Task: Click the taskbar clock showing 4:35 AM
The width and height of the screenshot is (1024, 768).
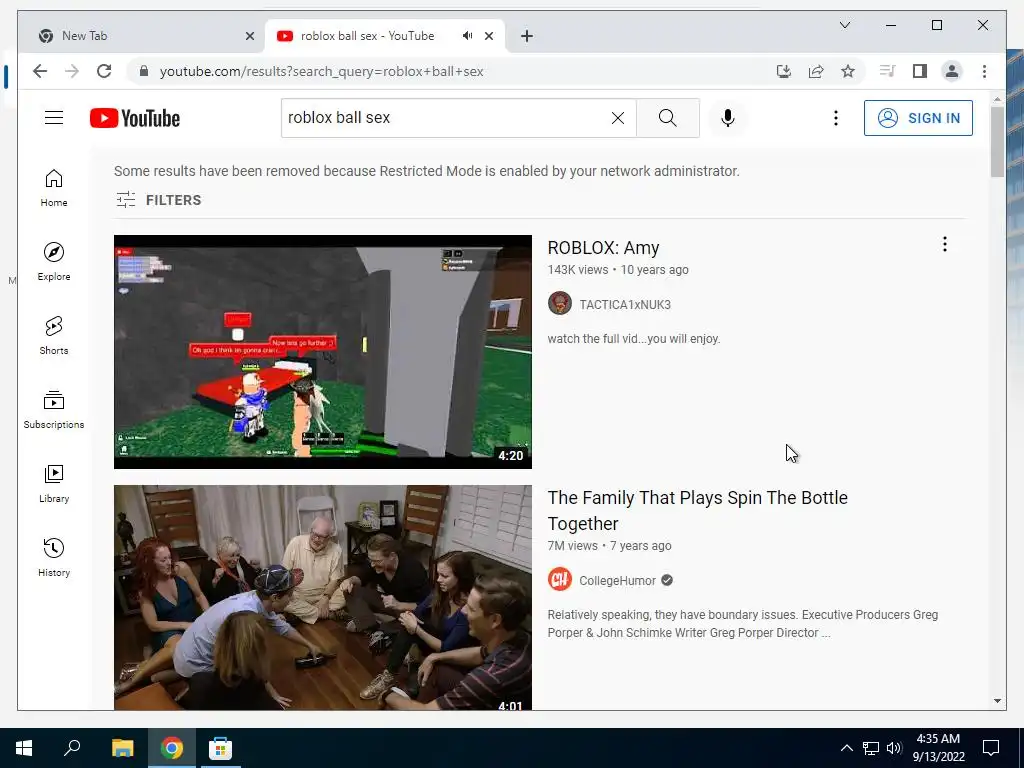Action: point(938,748)
